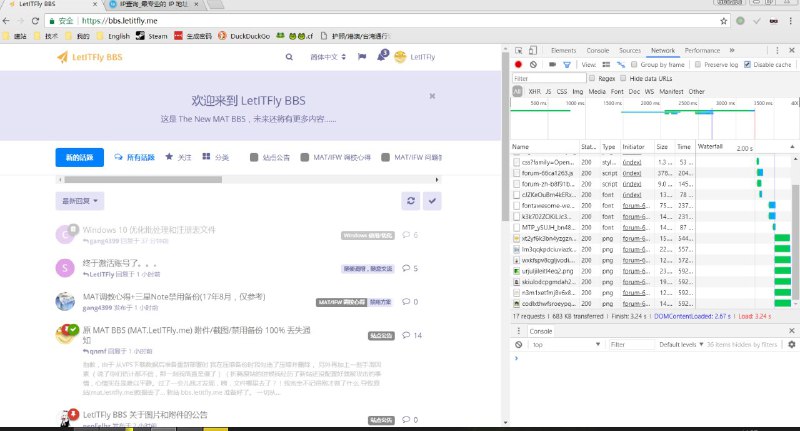
Task: Open the Tags link 分类
Action: point(215,157)
